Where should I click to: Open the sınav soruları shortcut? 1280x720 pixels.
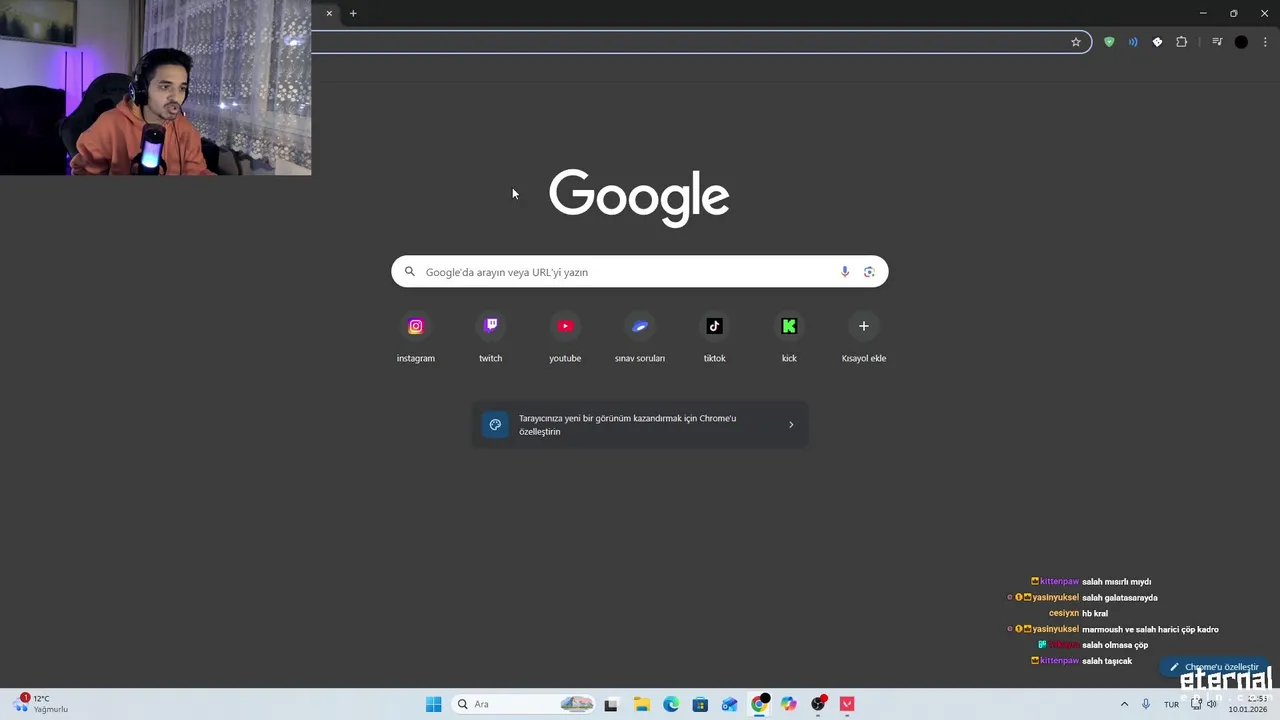(x=640, y=337)
